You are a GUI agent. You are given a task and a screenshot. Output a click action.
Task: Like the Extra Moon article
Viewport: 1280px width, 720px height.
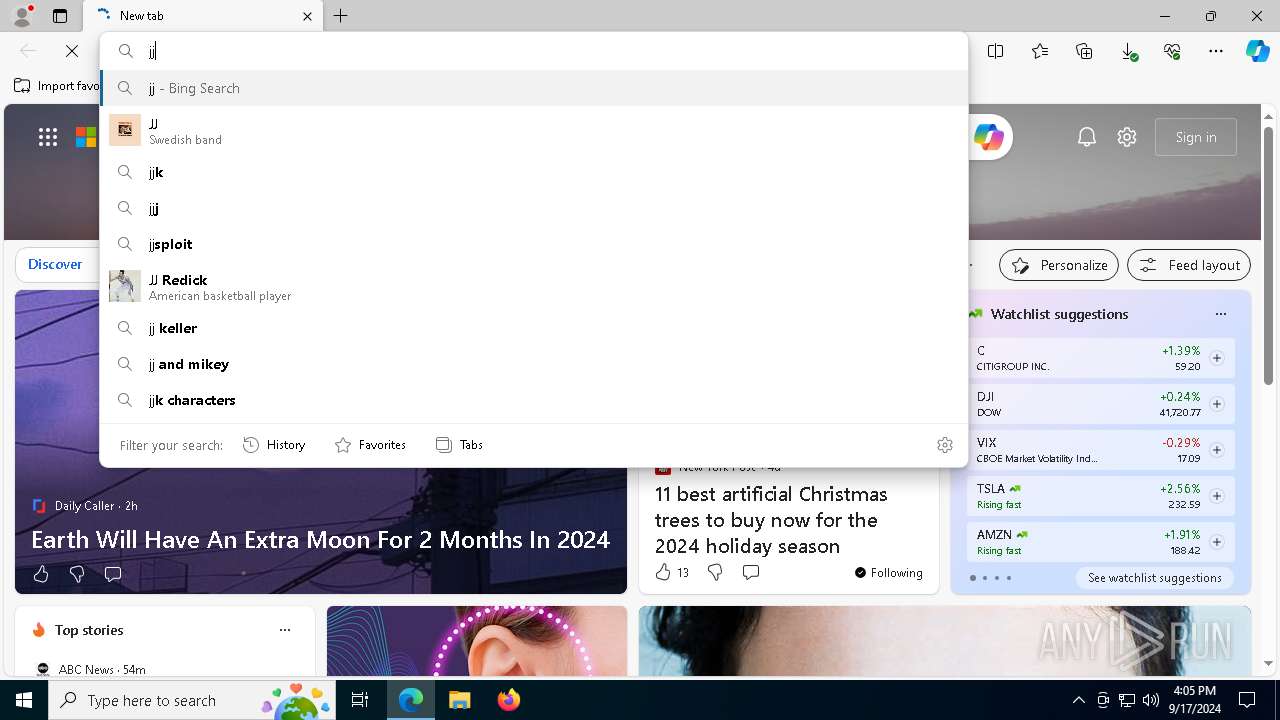[x=41, y=574]
